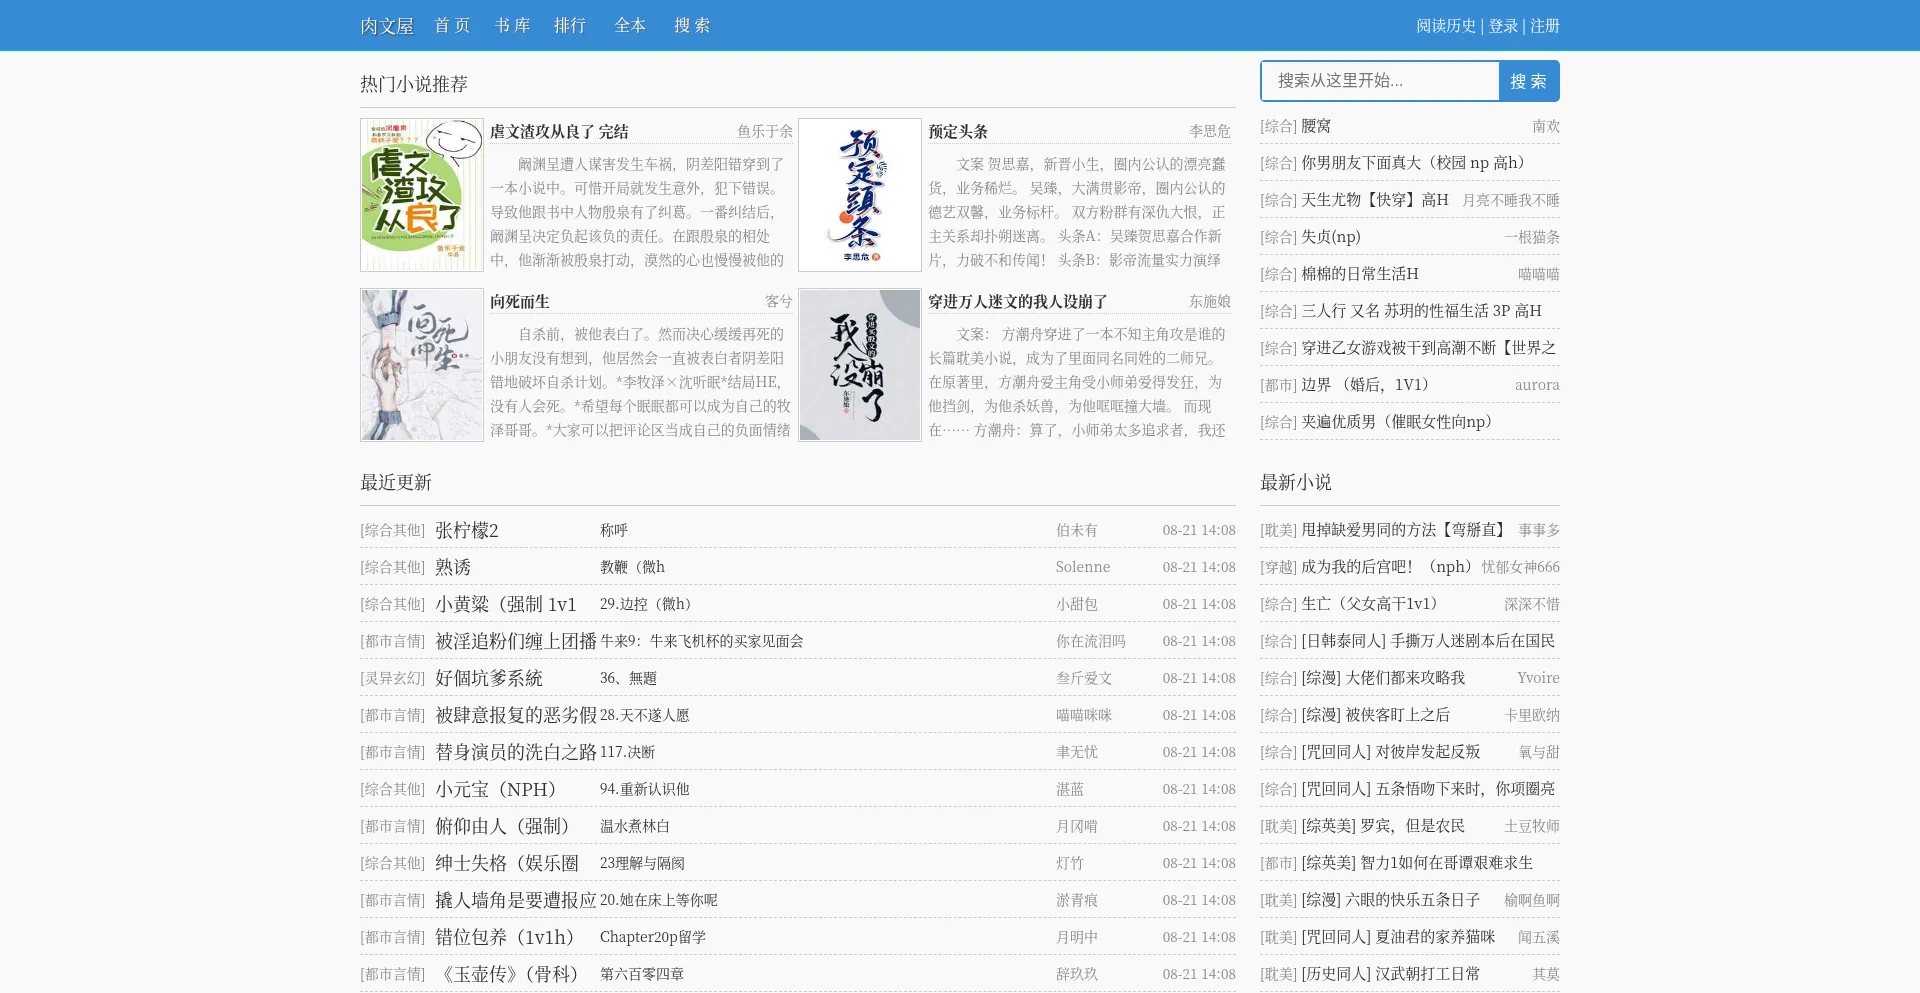Click the 肉文屋 site logo
The height and width of the screenshot is (993, 1920).
(387, 26)
